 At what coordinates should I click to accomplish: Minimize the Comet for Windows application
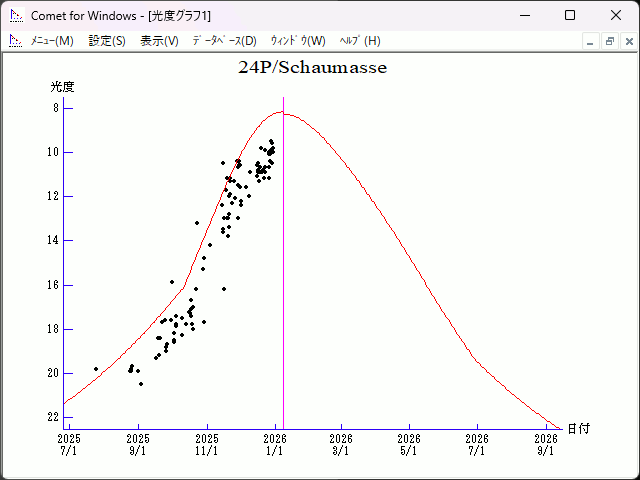[524, 15]
